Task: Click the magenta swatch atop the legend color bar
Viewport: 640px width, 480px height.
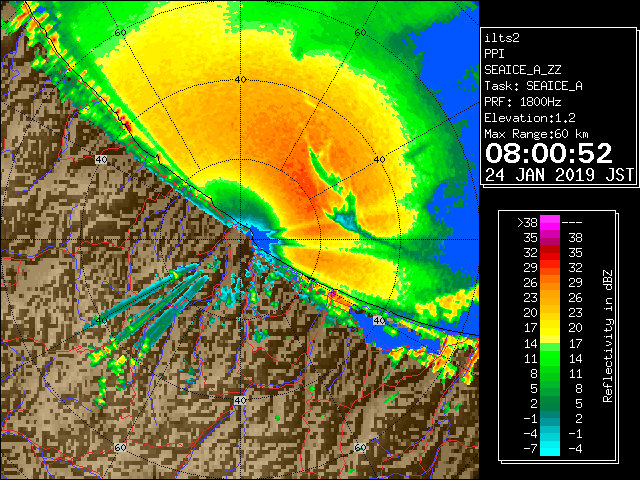Action: pyautogui.click(x=550, y=222)
